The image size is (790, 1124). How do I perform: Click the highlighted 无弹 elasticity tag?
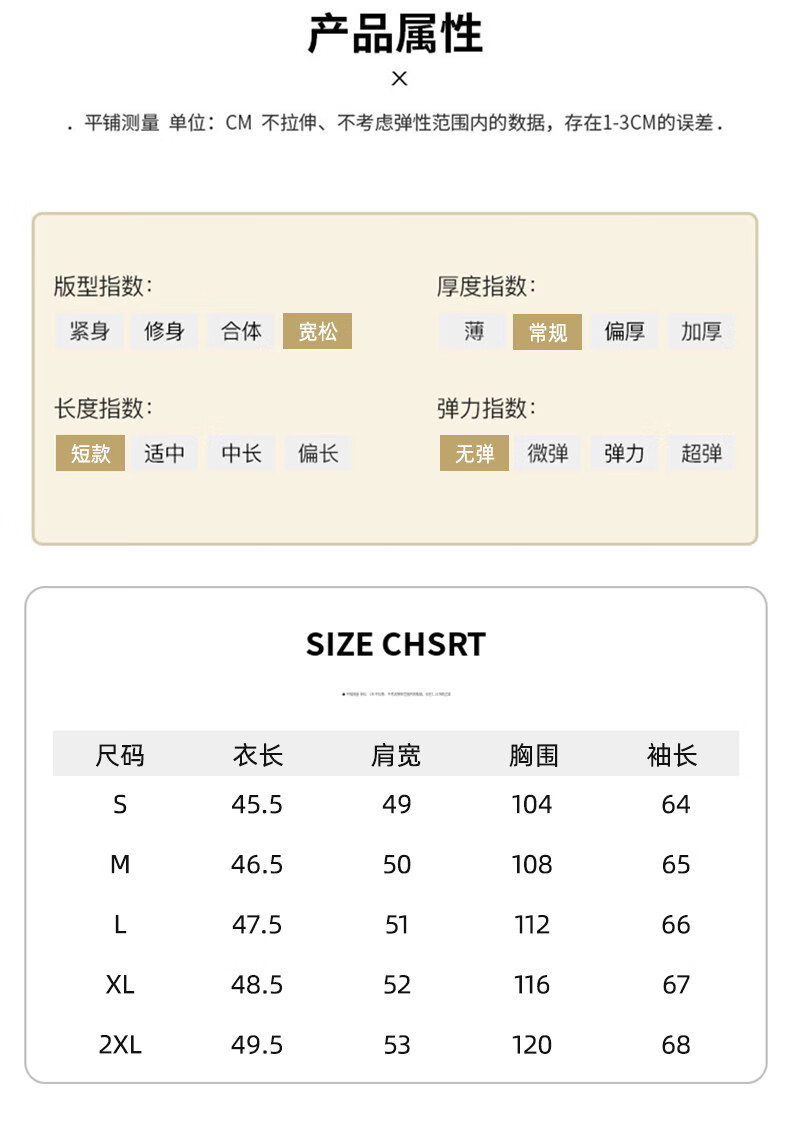(x=475, y=453)
